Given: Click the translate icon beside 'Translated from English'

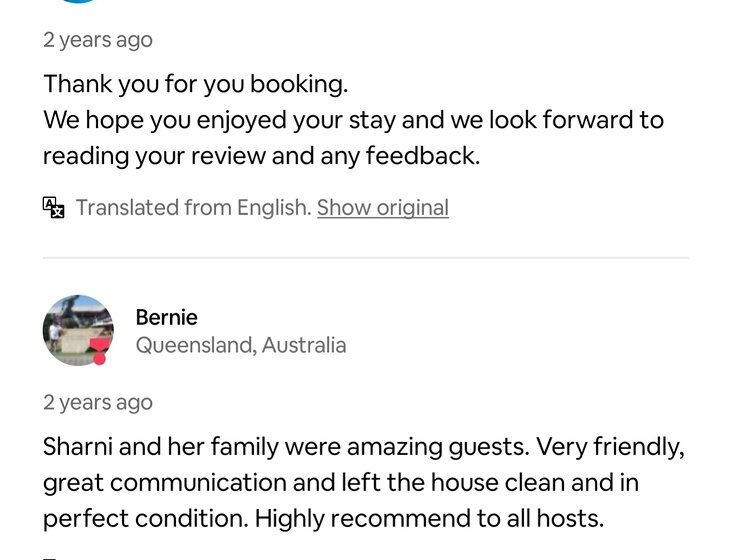Looking at the screenshot, I should coord(53,208).
